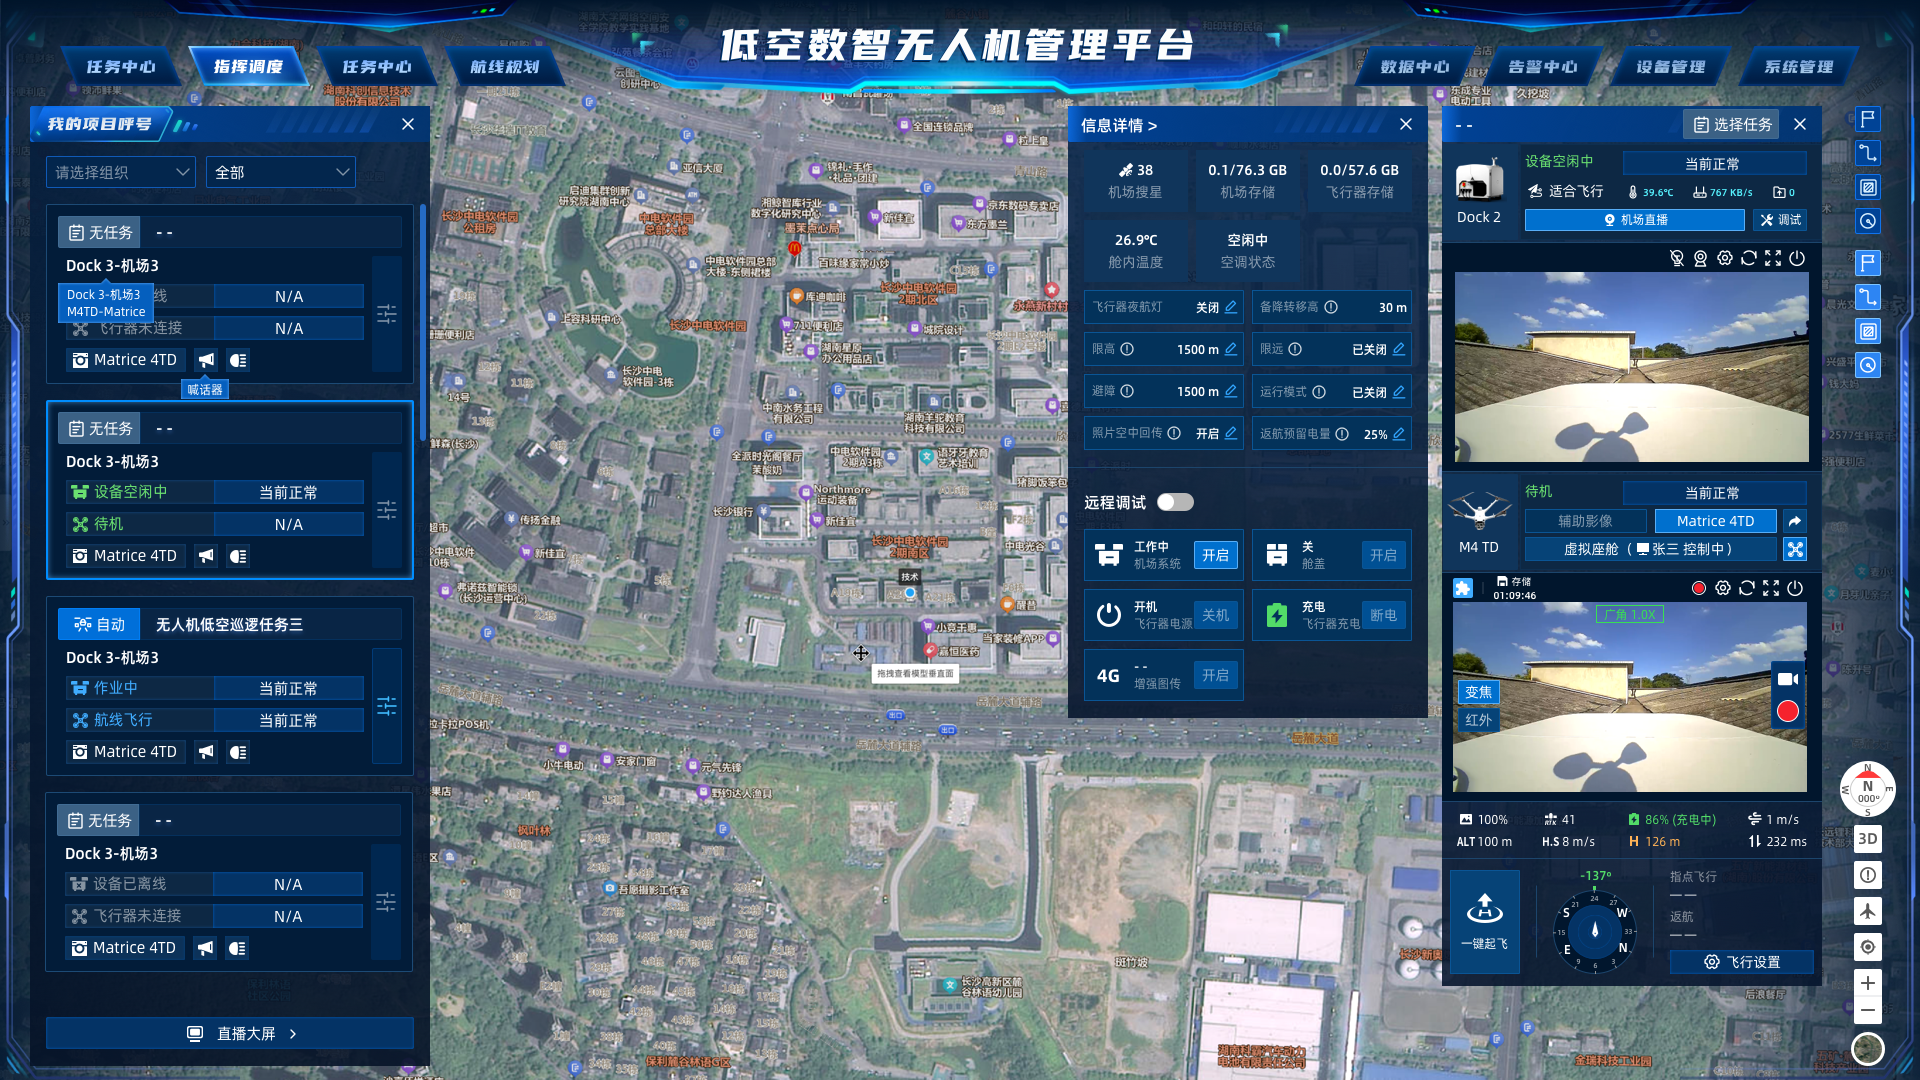
Task: Turn on 4G 增强图传 with 开启
Action: click(x=1215, y=676)
